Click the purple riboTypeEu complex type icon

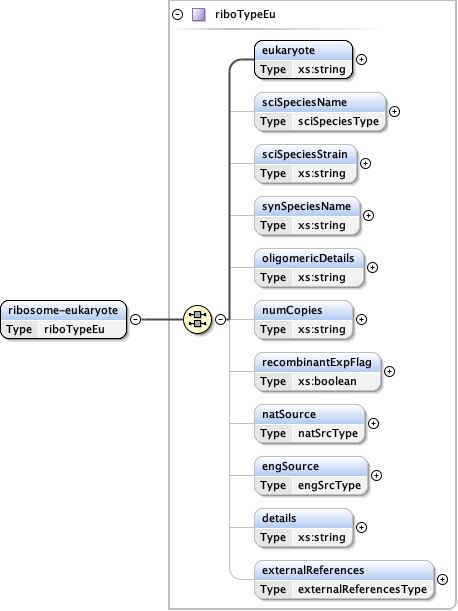[x=199, y=15]
